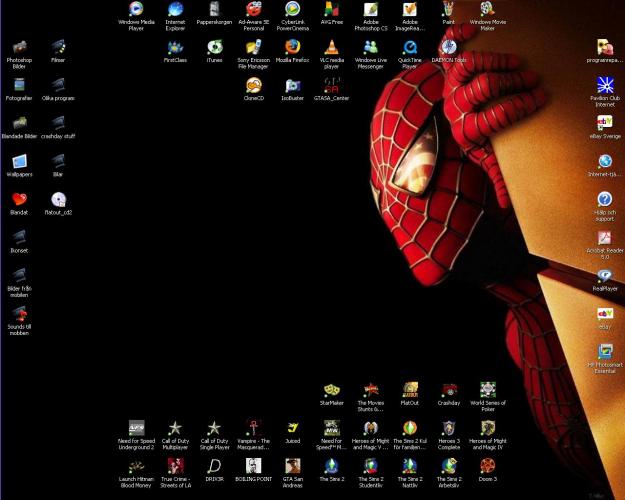Click the Acrobat Reader 5.0 icon
The image size is (625, 500).
pos(604,238)
